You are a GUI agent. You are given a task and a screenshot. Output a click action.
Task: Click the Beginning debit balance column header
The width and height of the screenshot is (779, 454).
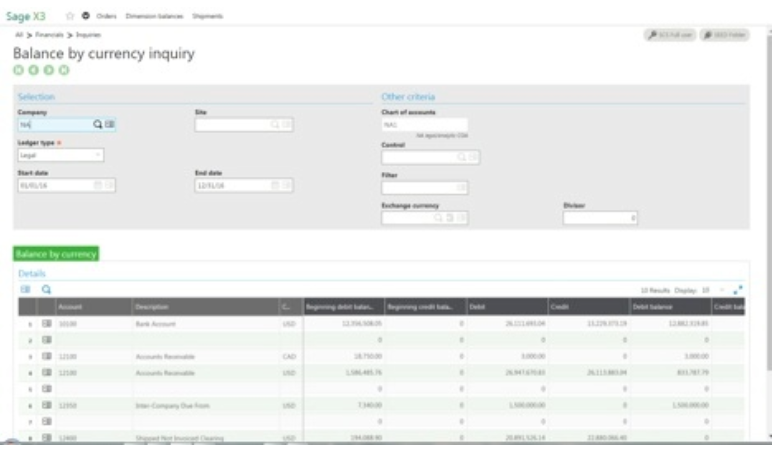tap(344, 306)
